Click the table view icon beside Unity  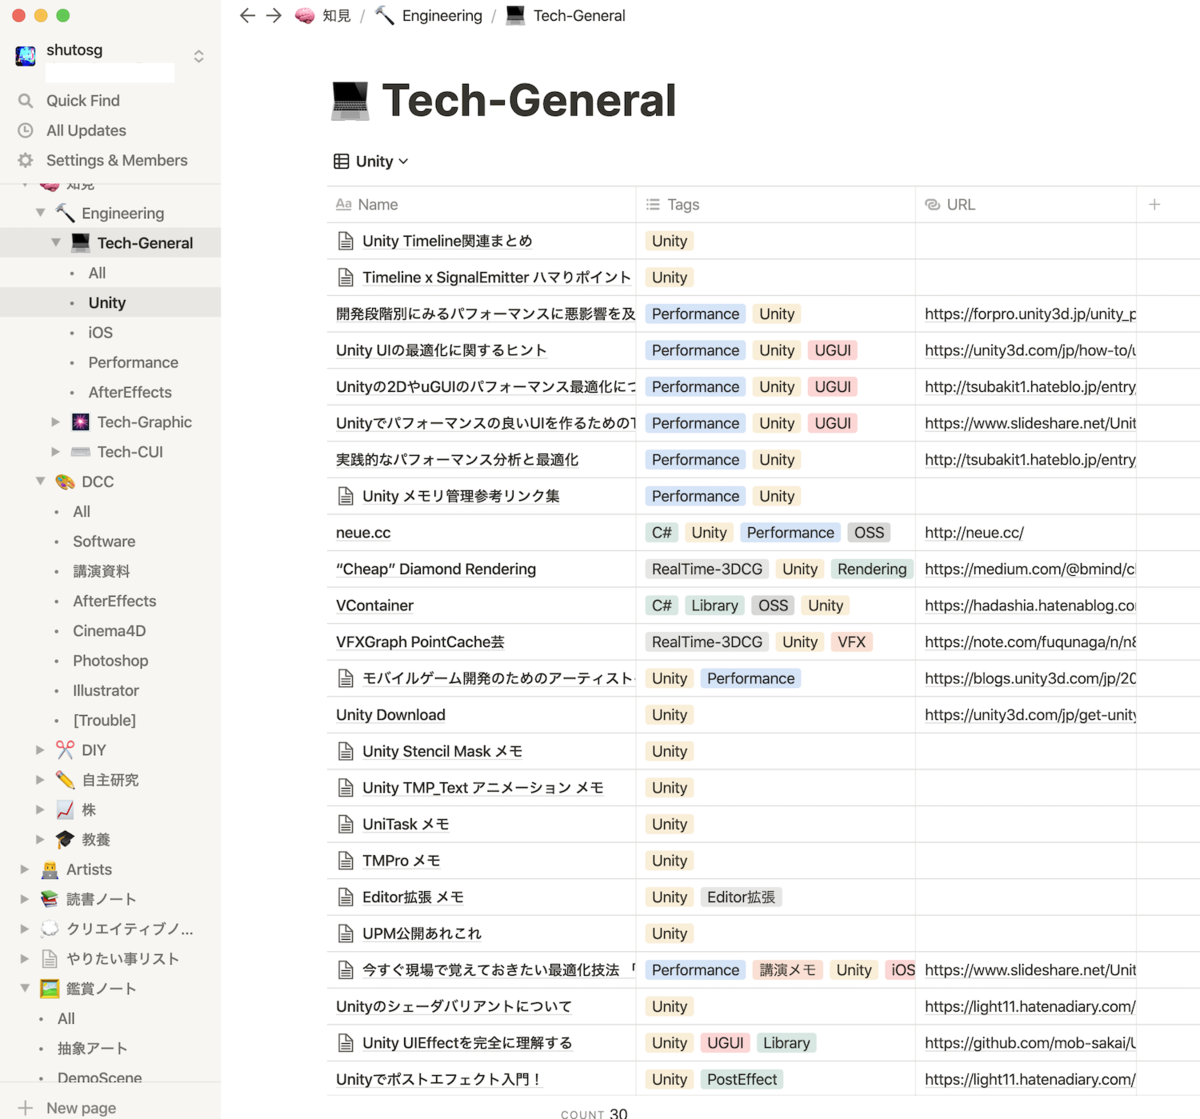pos(341,162)
